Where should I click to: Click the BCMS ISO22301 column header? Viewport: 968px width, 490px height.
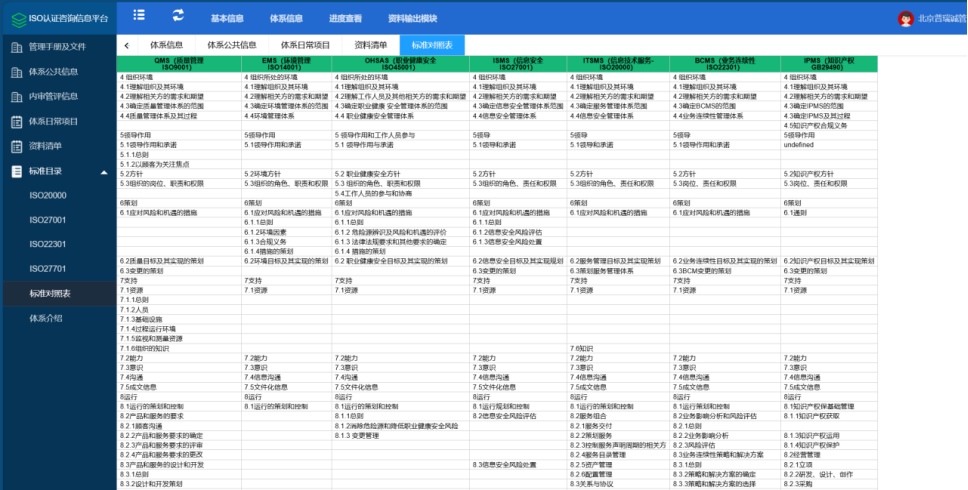tap(725, 64)
